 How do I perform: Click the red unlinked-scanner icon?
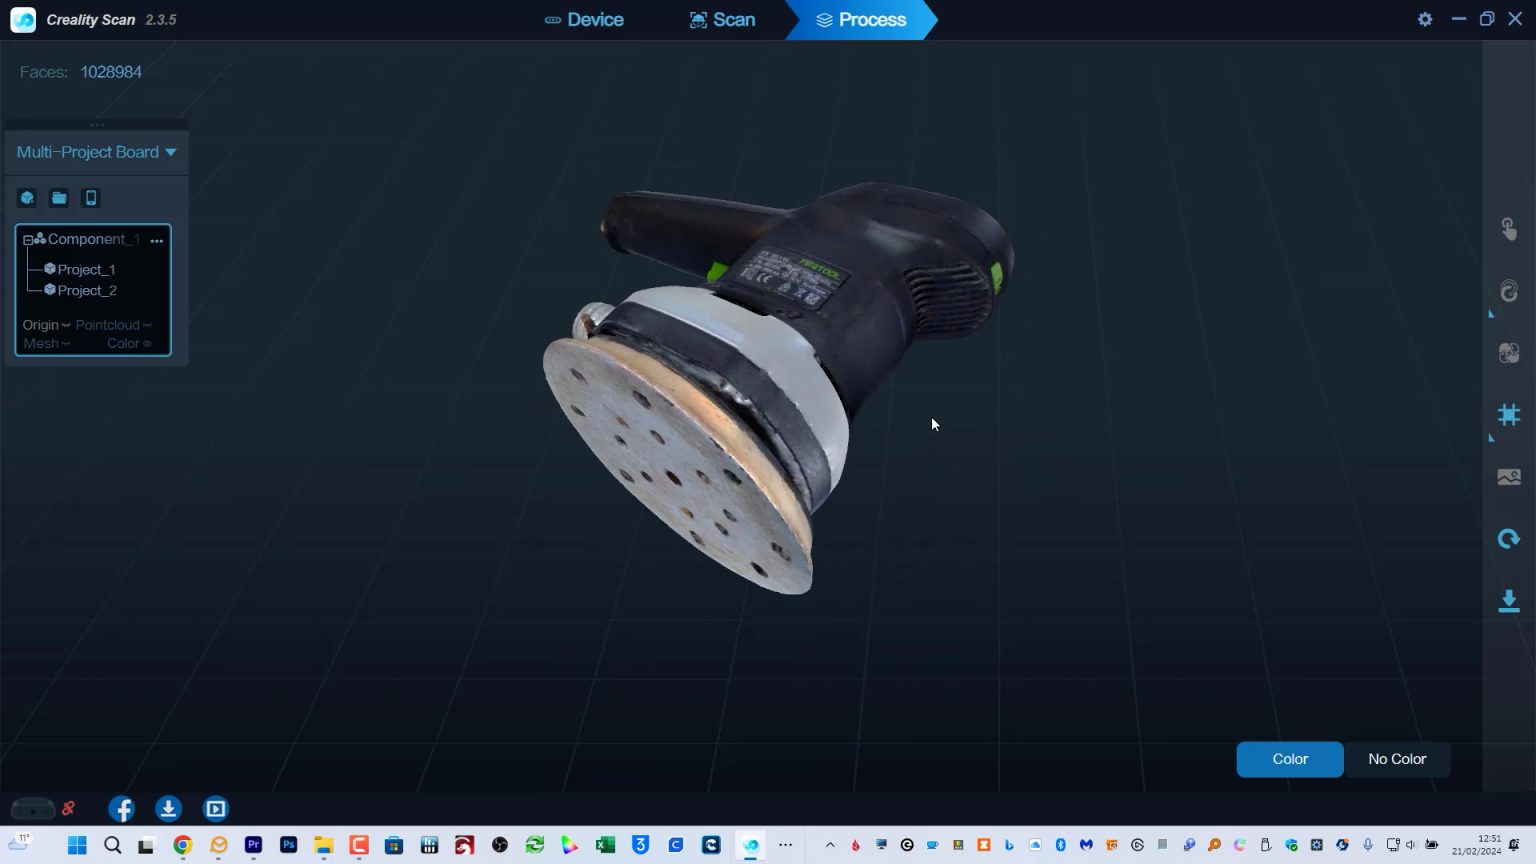69,808
